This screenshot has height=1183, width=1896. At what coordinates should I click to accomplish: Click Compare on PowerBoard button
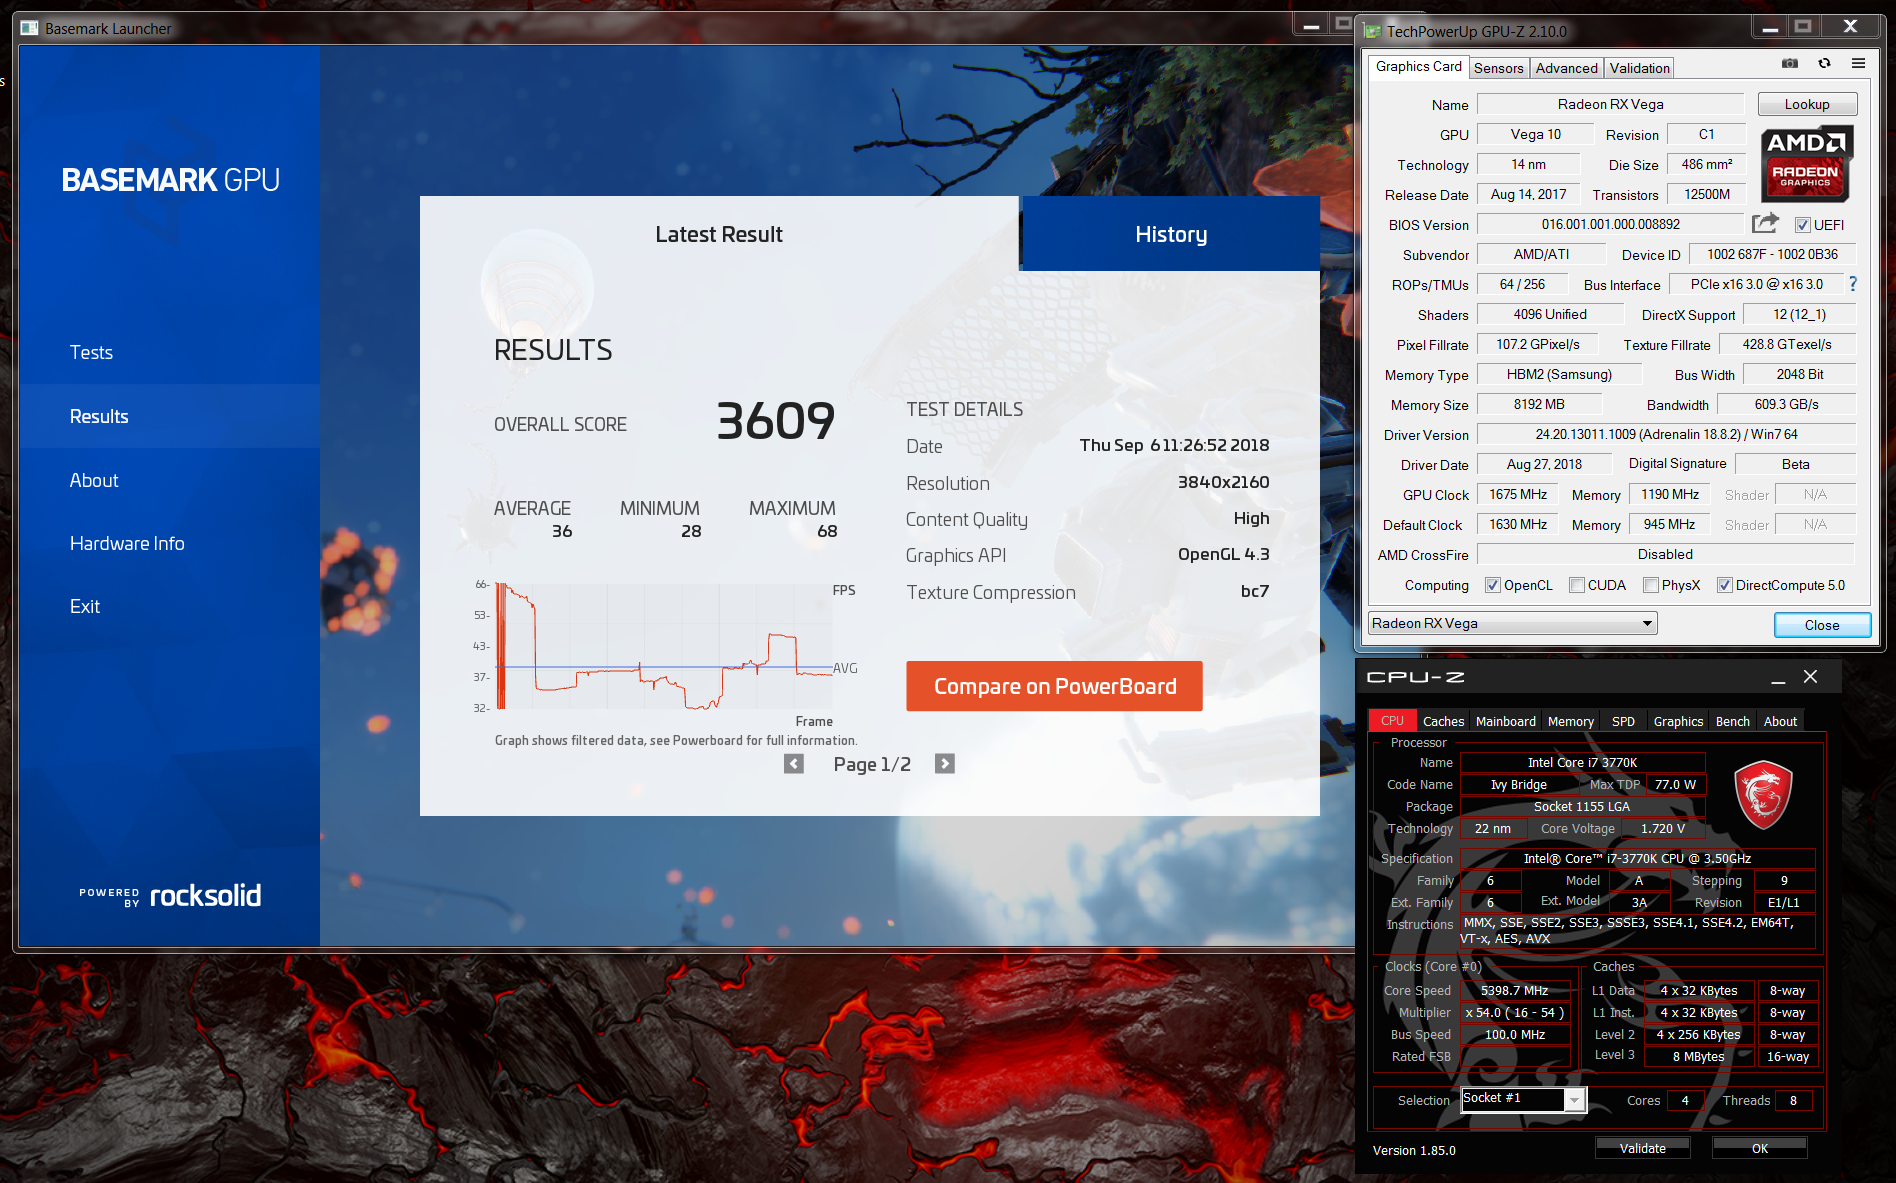[x=1054, y=686]
